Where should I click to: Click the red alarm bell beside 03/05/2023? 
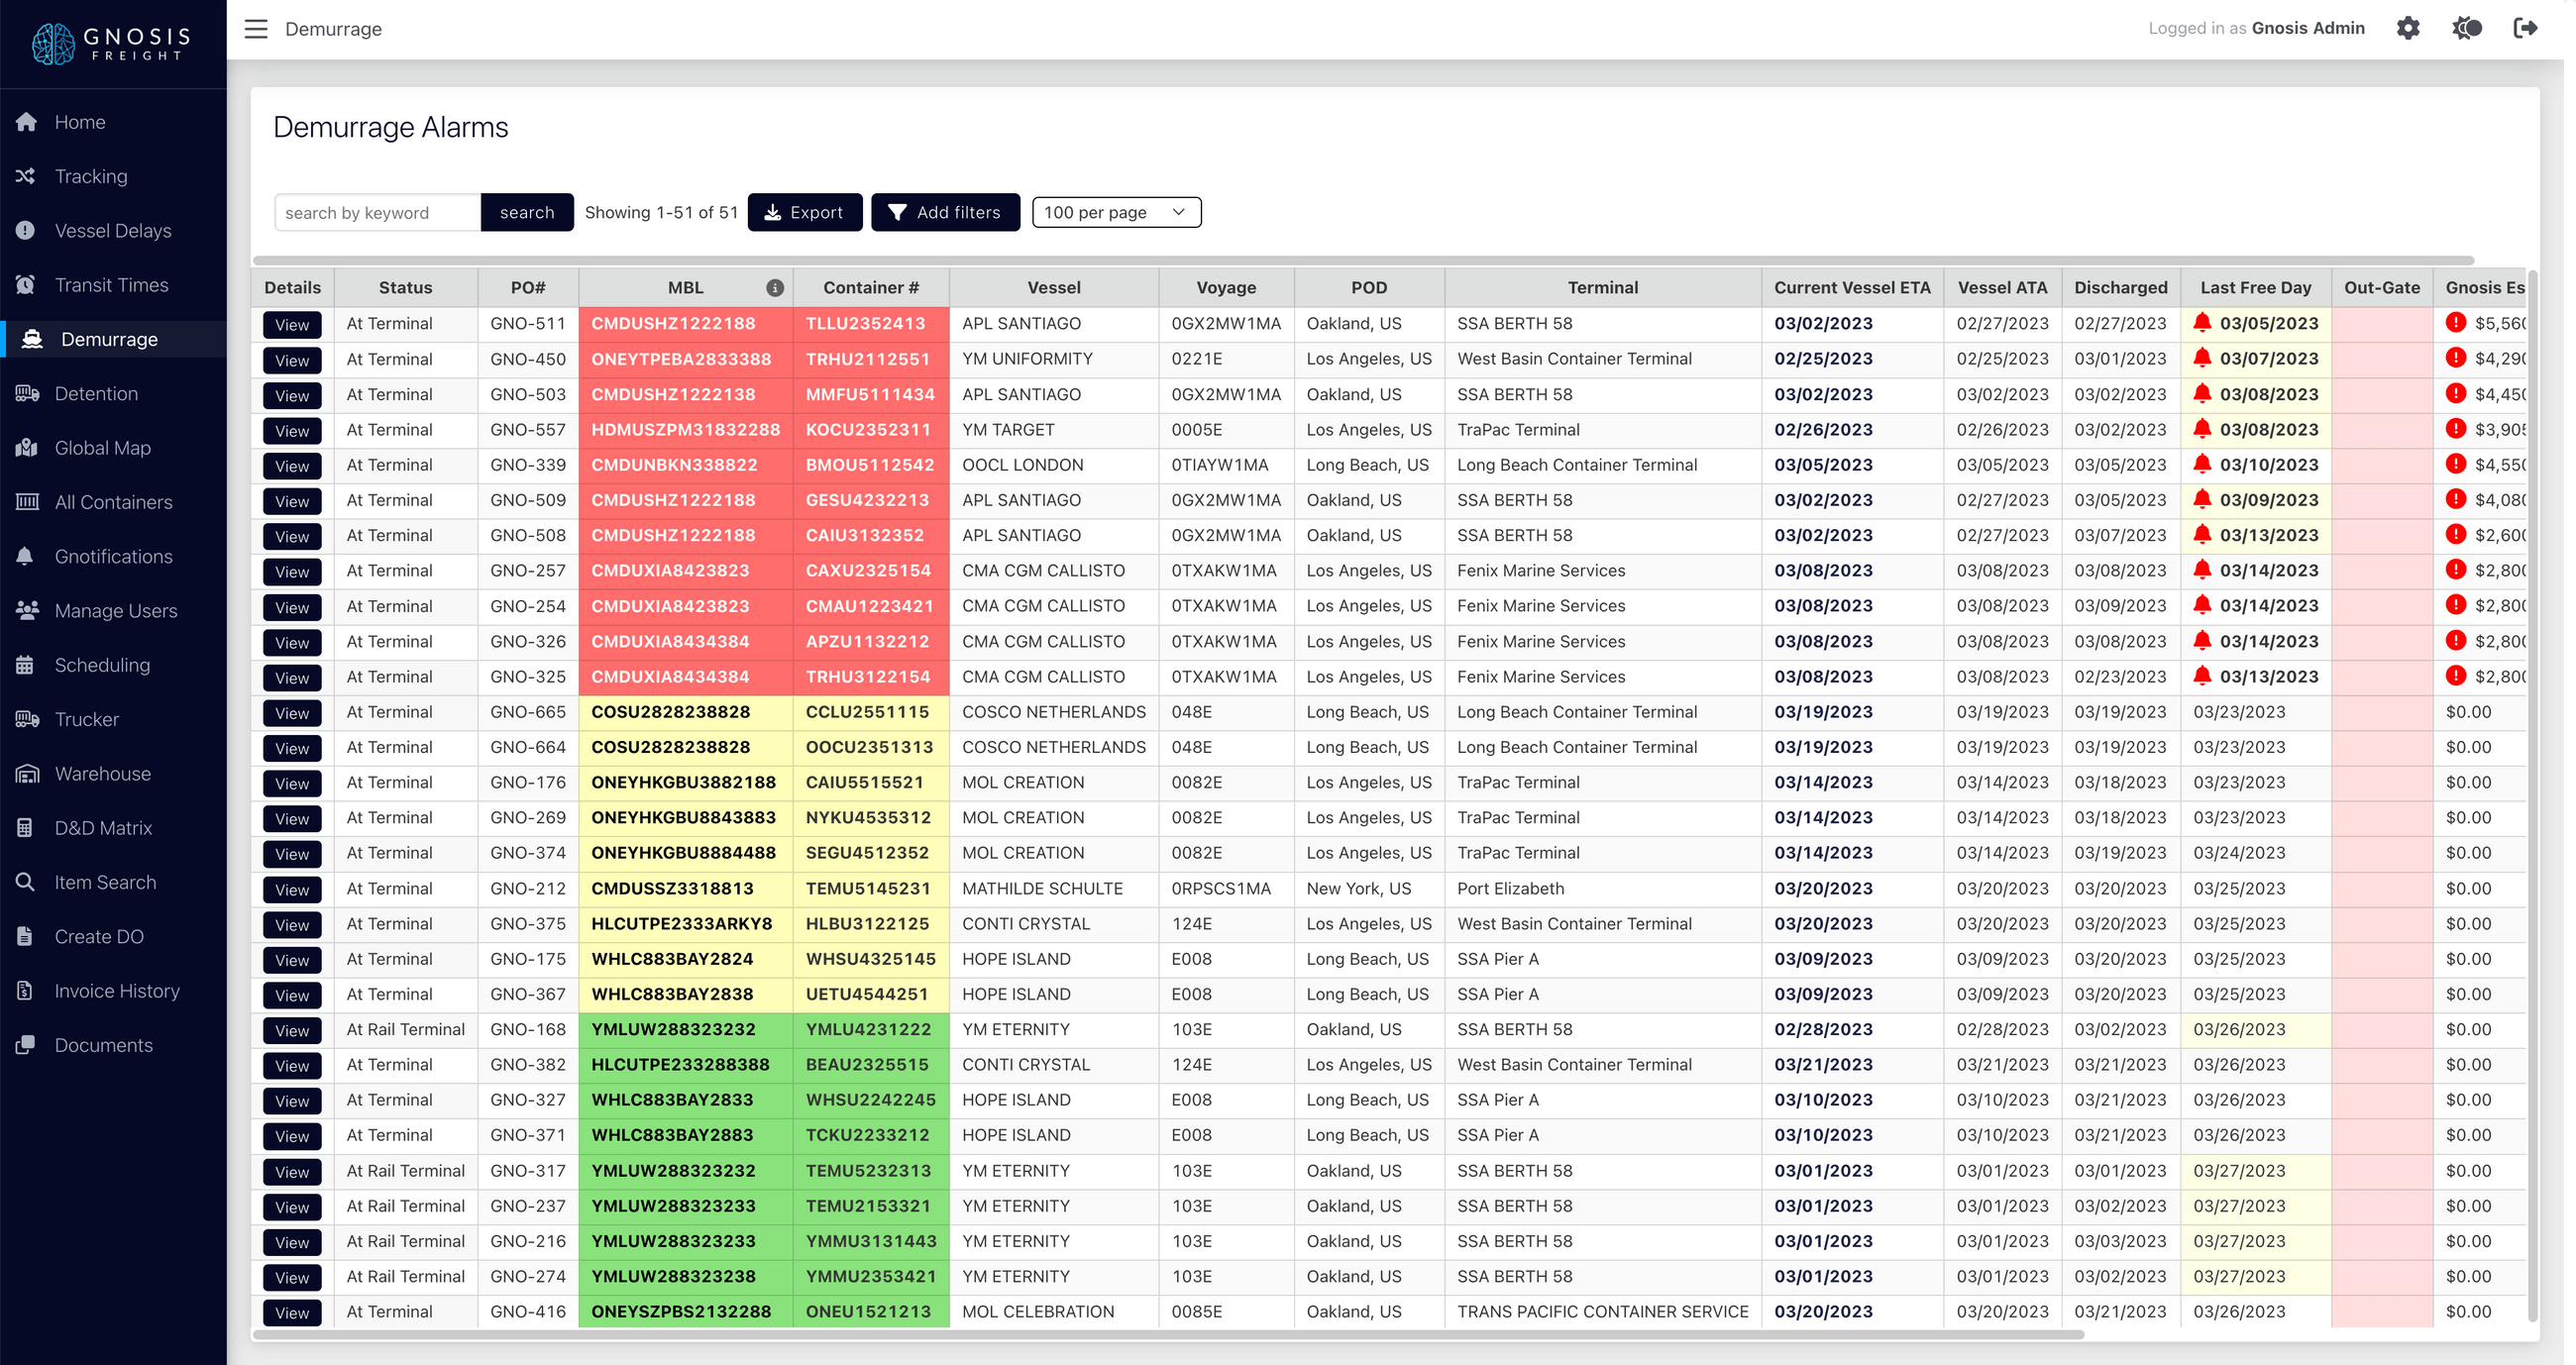(2204, 323)
